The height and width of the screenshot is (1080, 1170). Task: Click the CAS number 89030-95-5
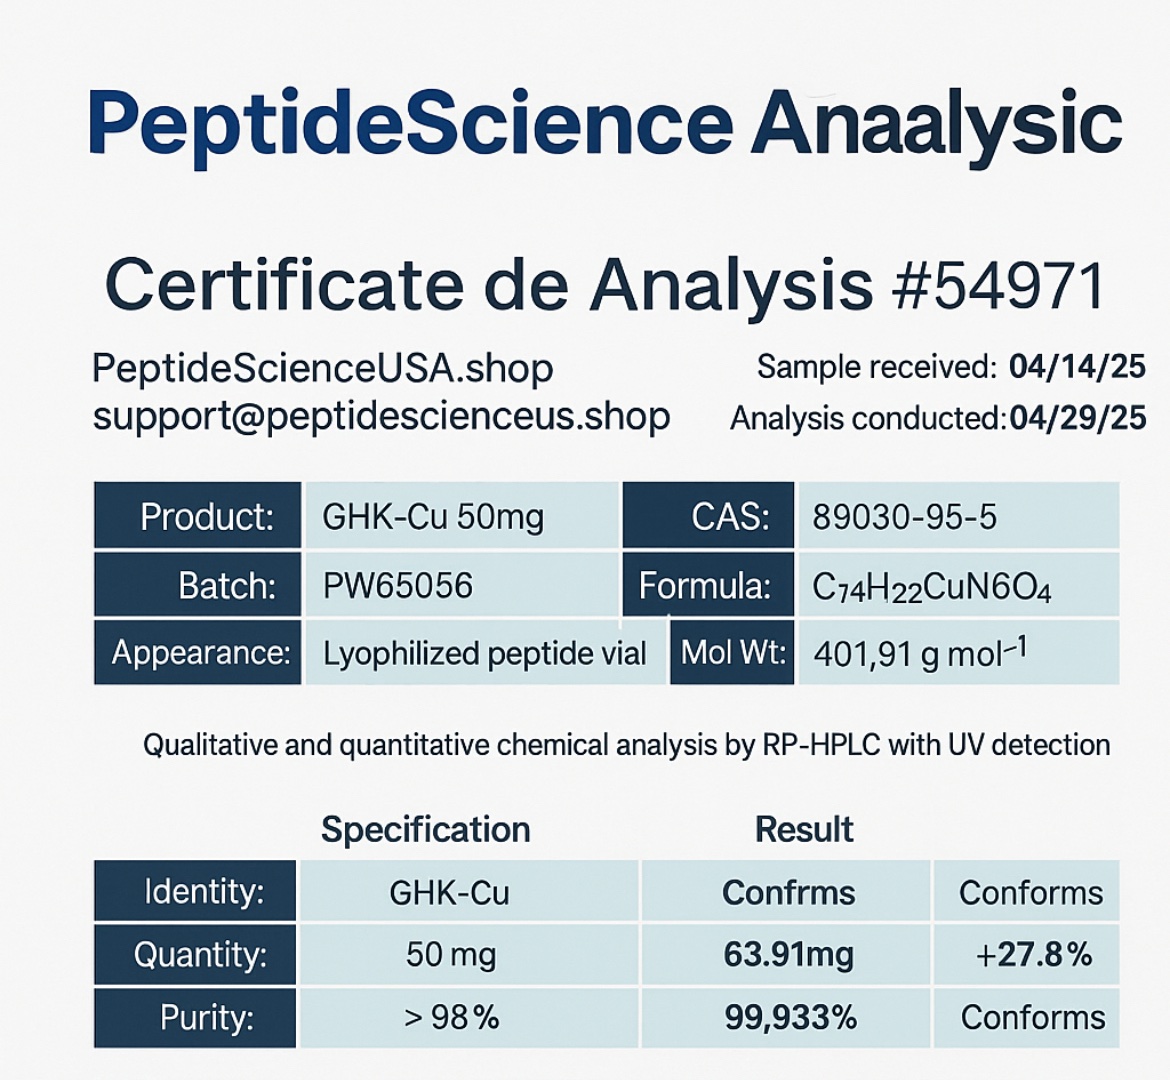pos(904,516)
